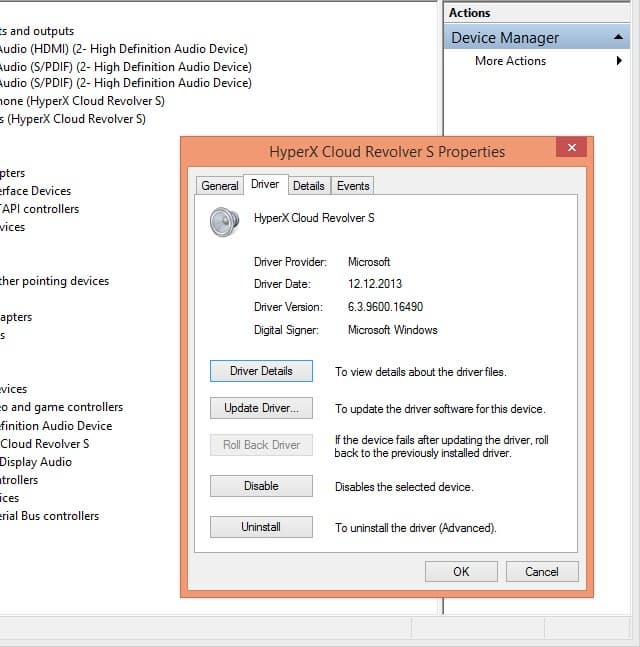The height and width of the screenshot is (647, 640).
Task: Click the Driver Provider value Microsoft
Action: click(x=369, y=262)
